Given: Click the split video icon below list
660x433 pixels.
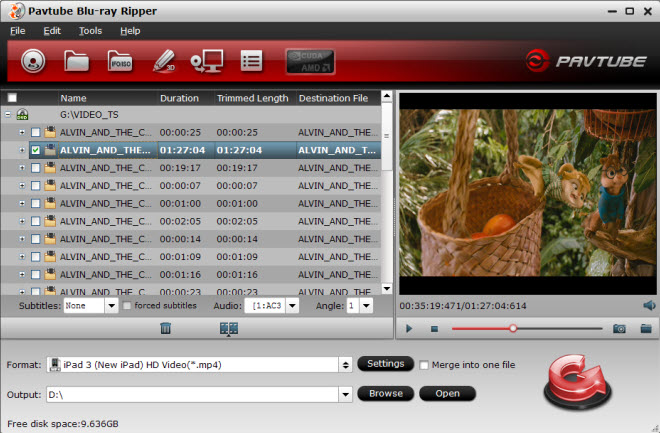Looking at the screenshot, I should click(x=229, y=329).
